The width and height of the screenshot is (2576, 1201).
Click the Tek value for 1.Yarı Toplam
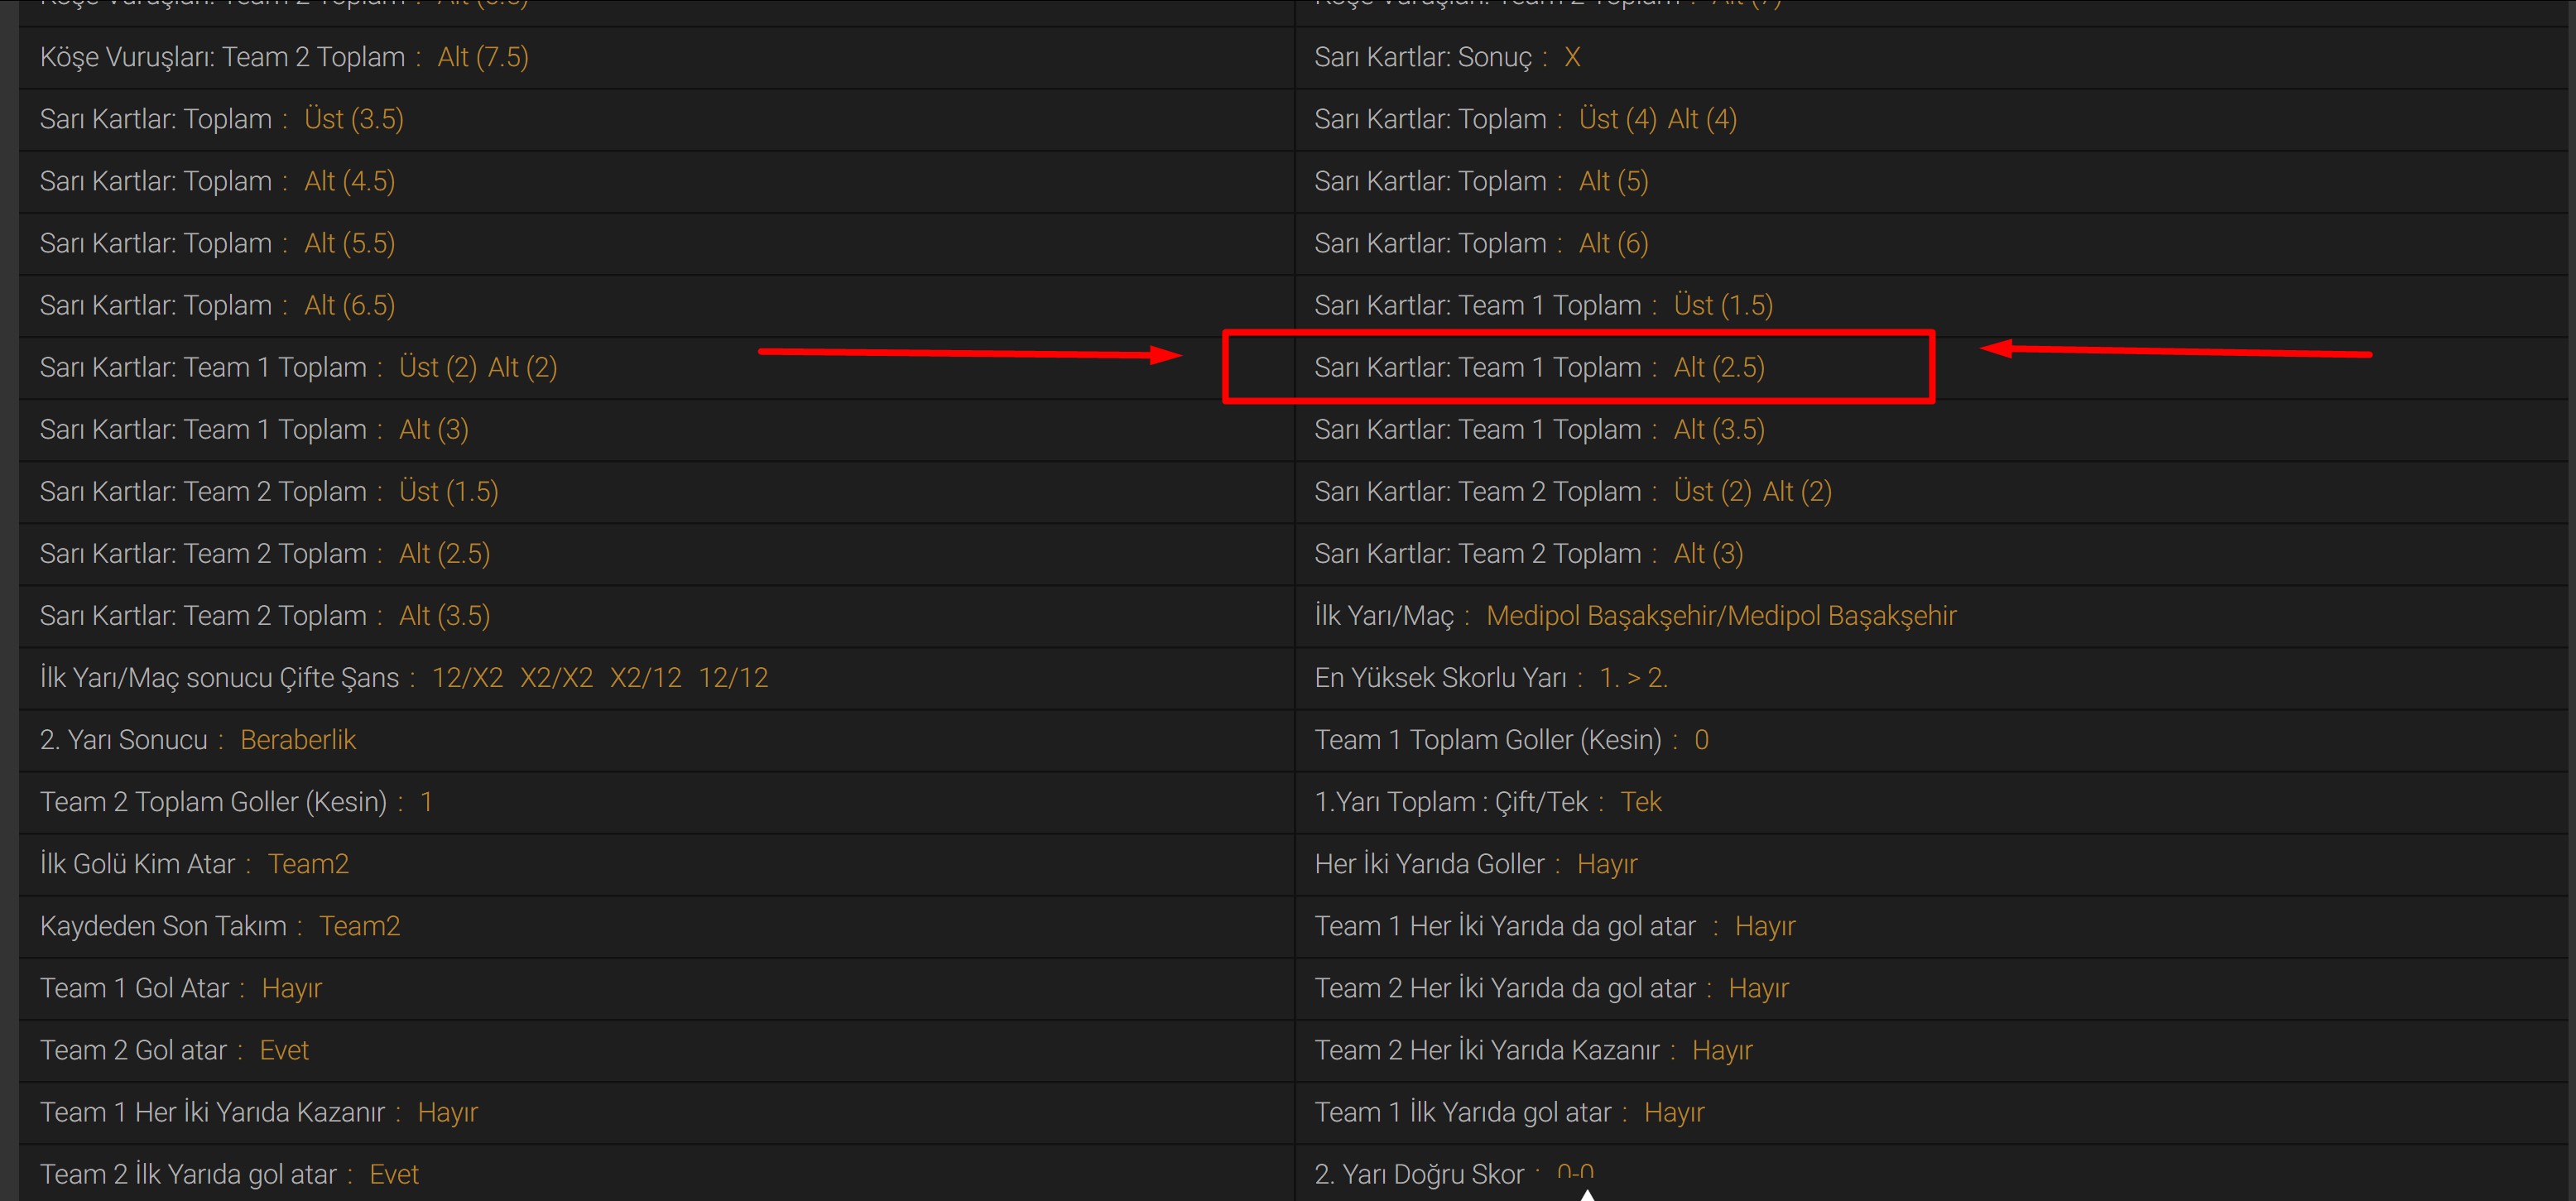click(1640, 802)
